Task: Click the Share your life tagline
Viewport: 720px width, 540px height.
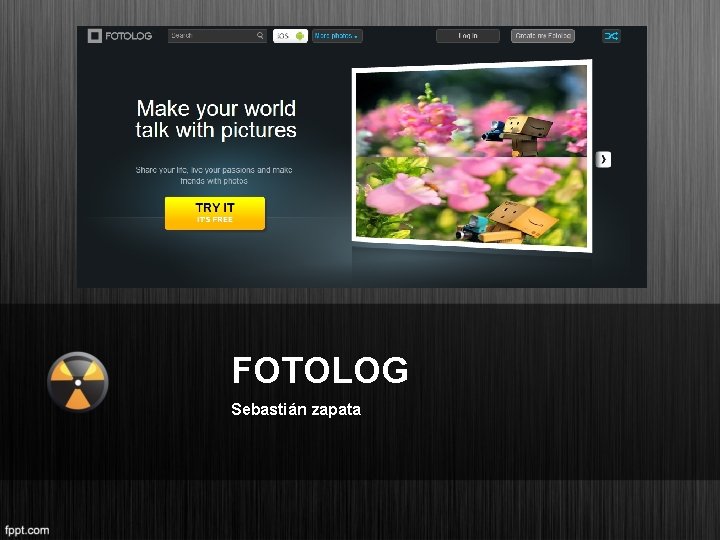Action: (x=214, y=175)
